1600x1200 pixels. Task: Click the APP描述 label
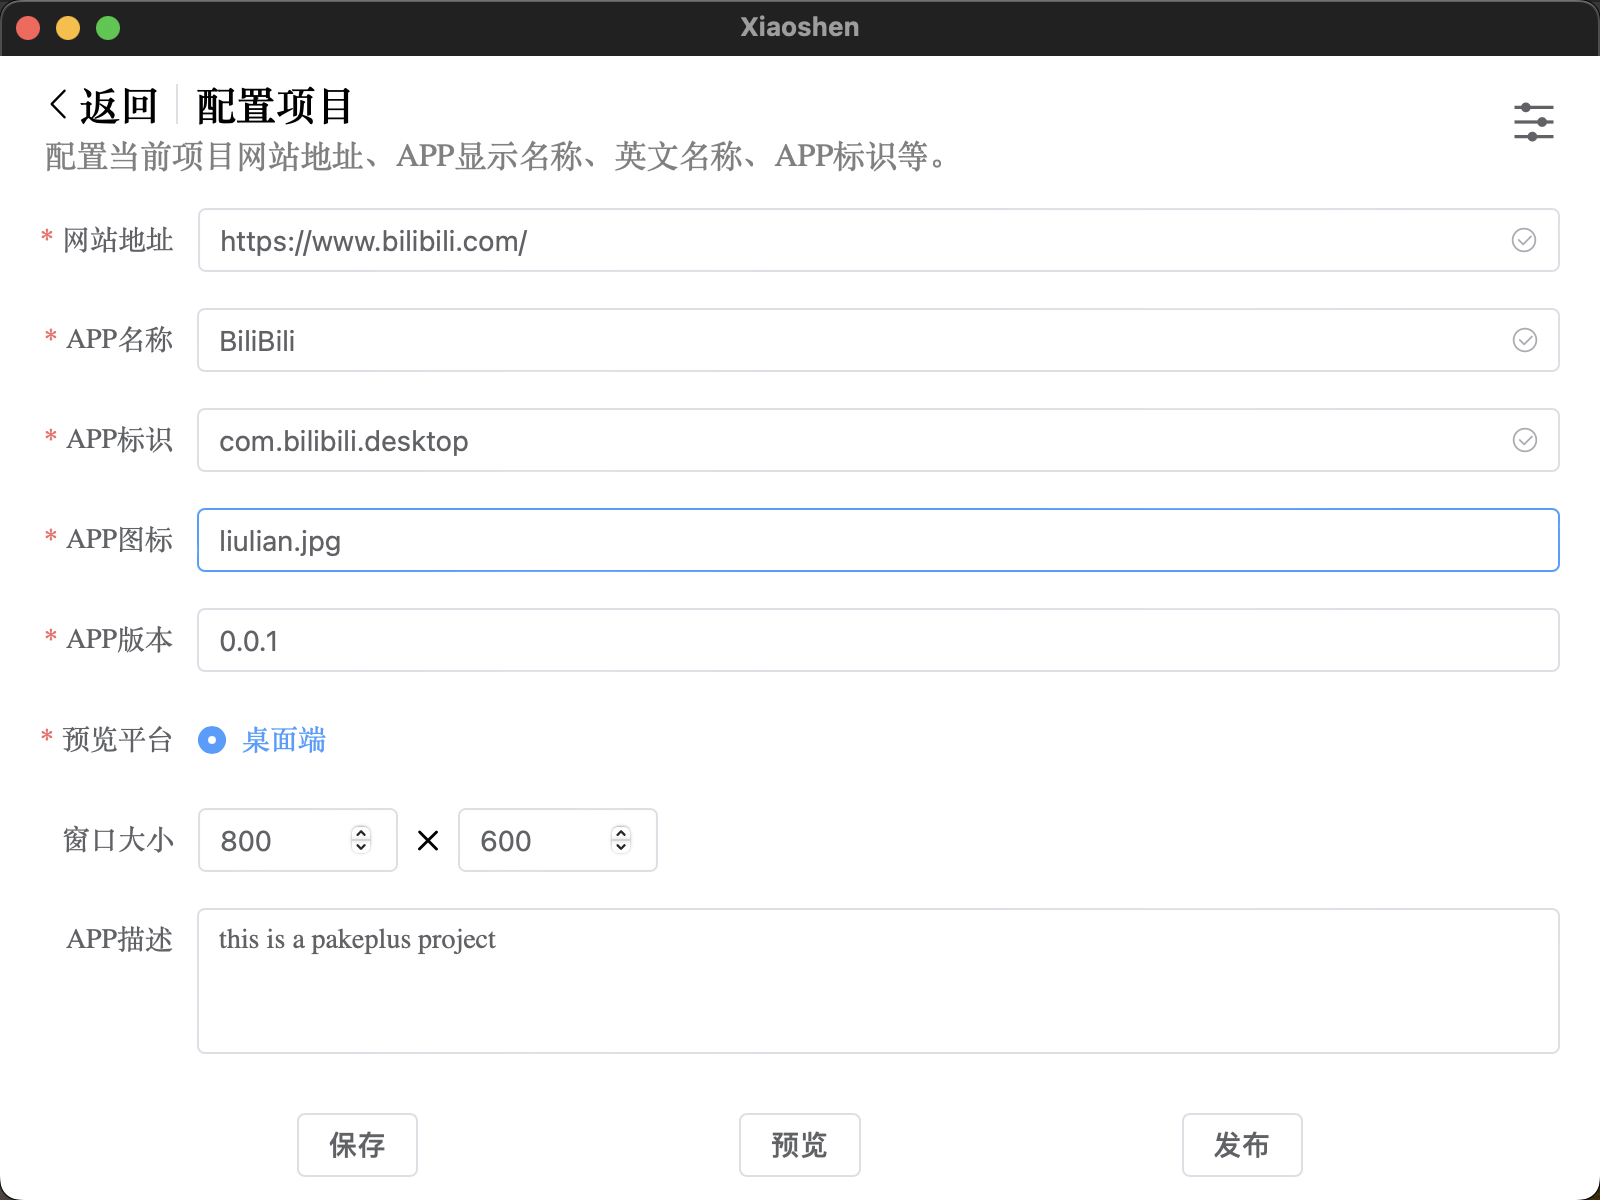119,940
